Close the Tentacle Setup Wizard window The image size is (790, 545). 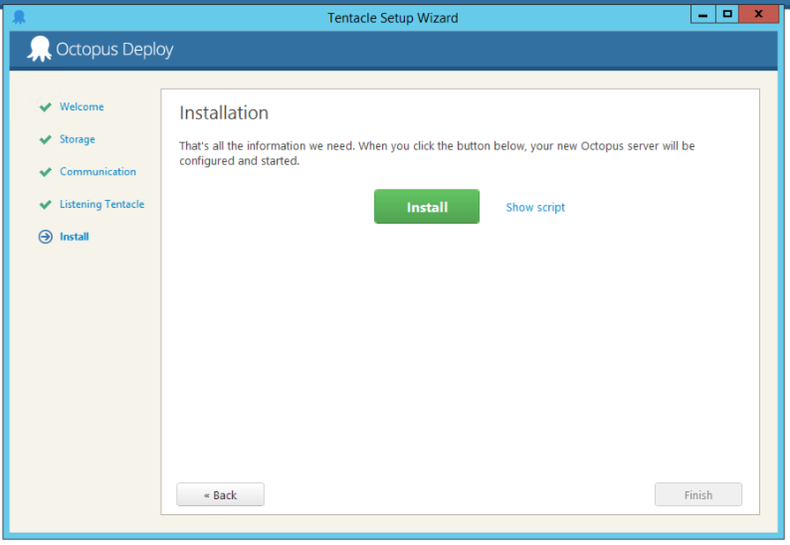coord(758,14)
